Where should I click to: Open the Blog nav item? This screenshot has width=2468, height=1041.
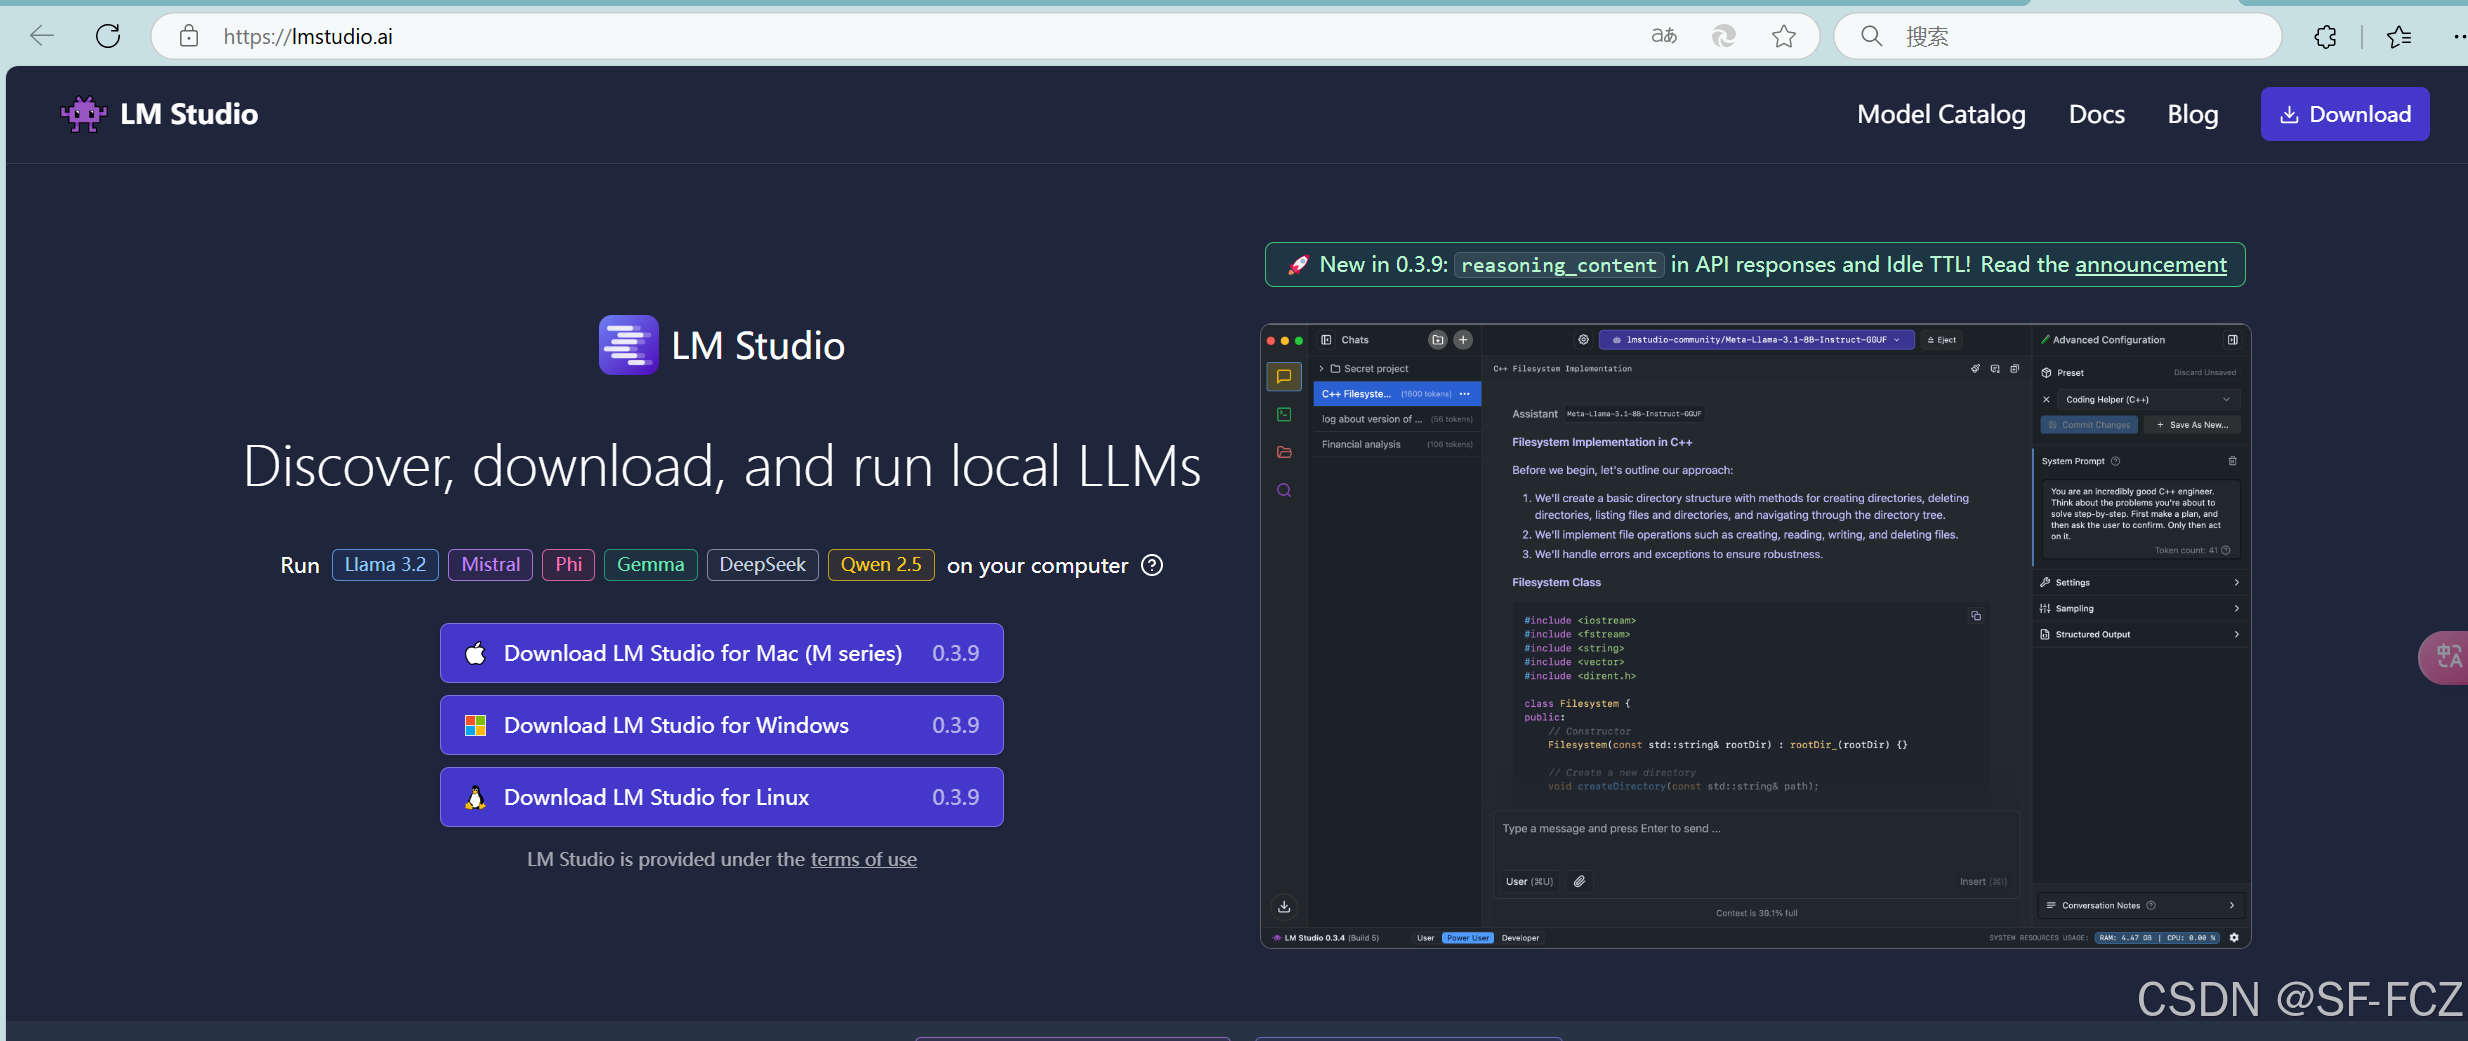pos(2192,114)
